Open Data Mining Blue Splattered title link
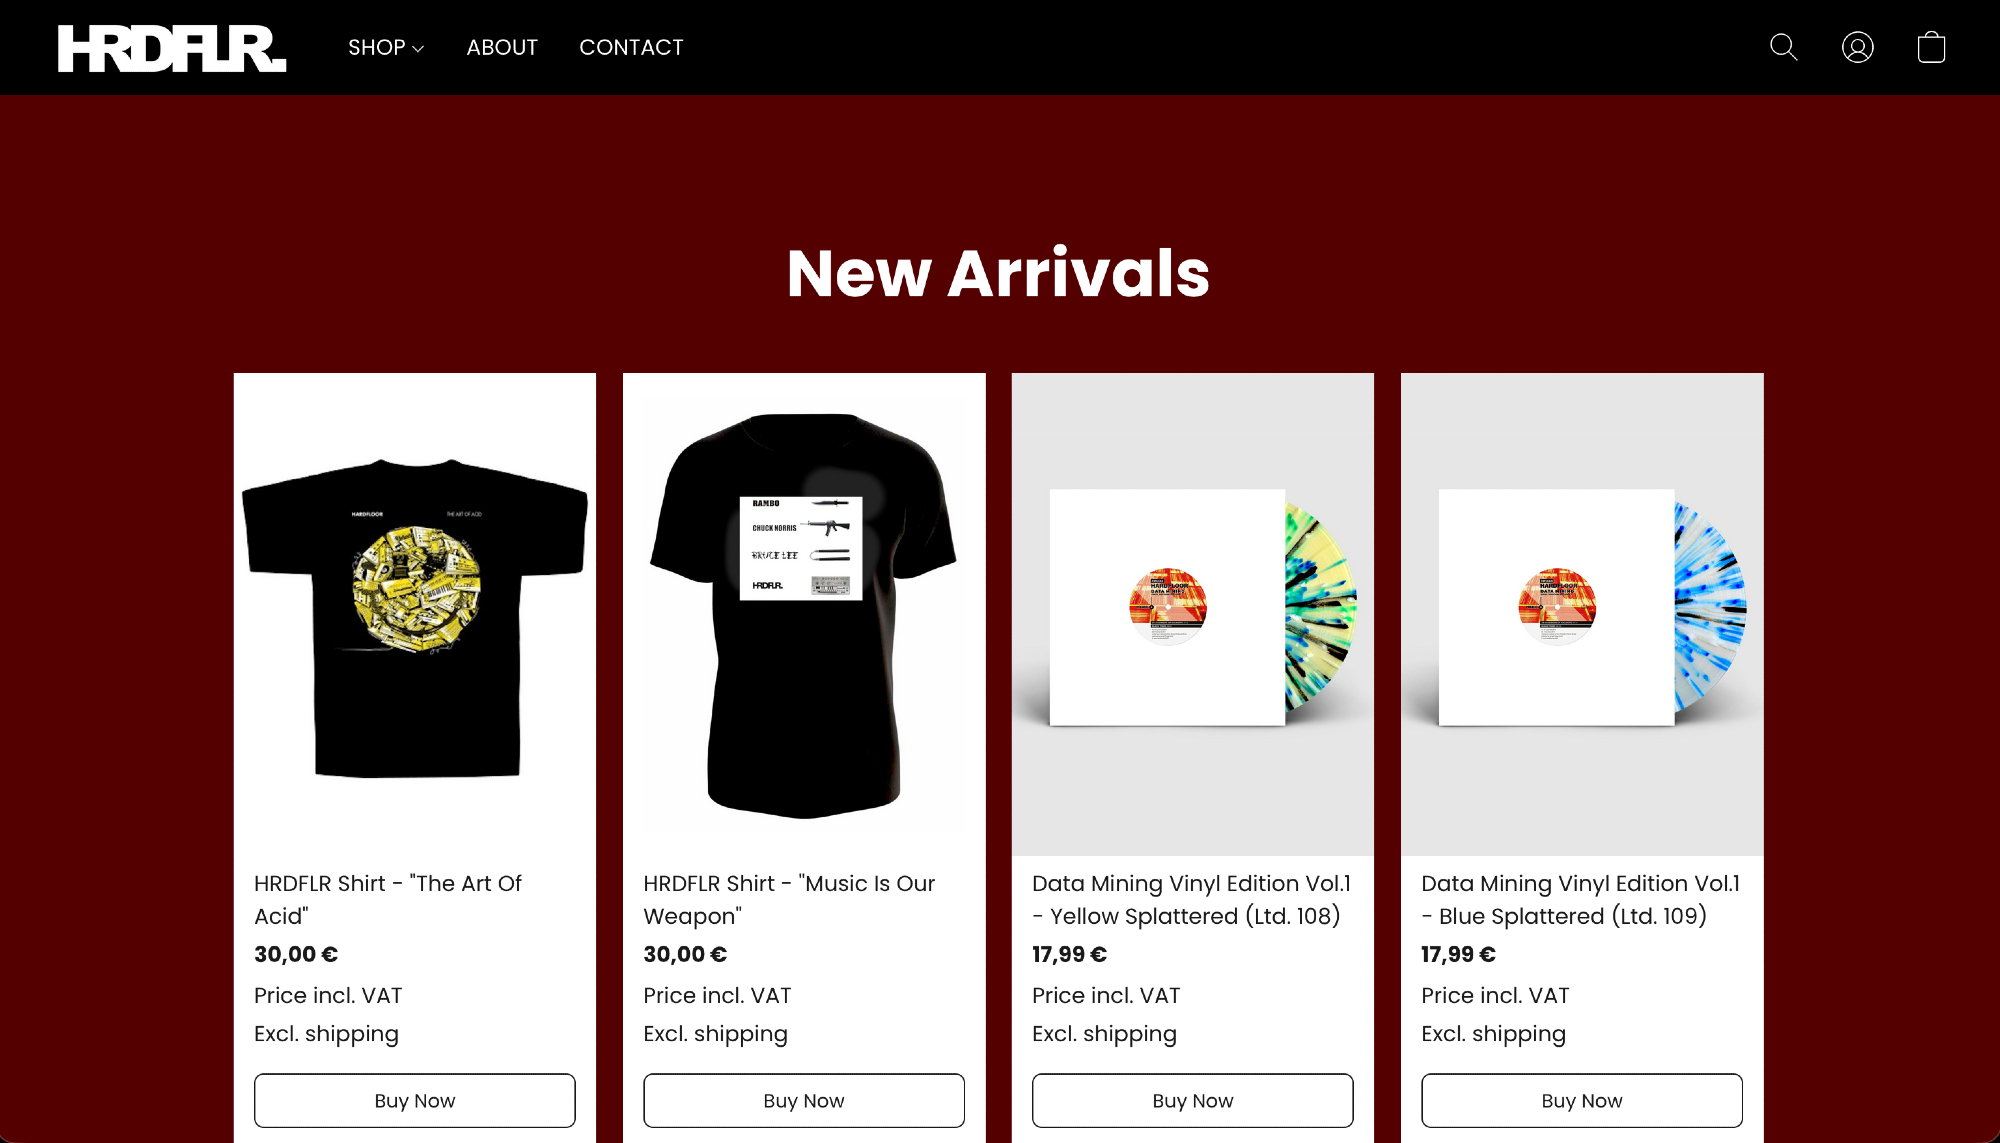 (x=1581, y=900)
